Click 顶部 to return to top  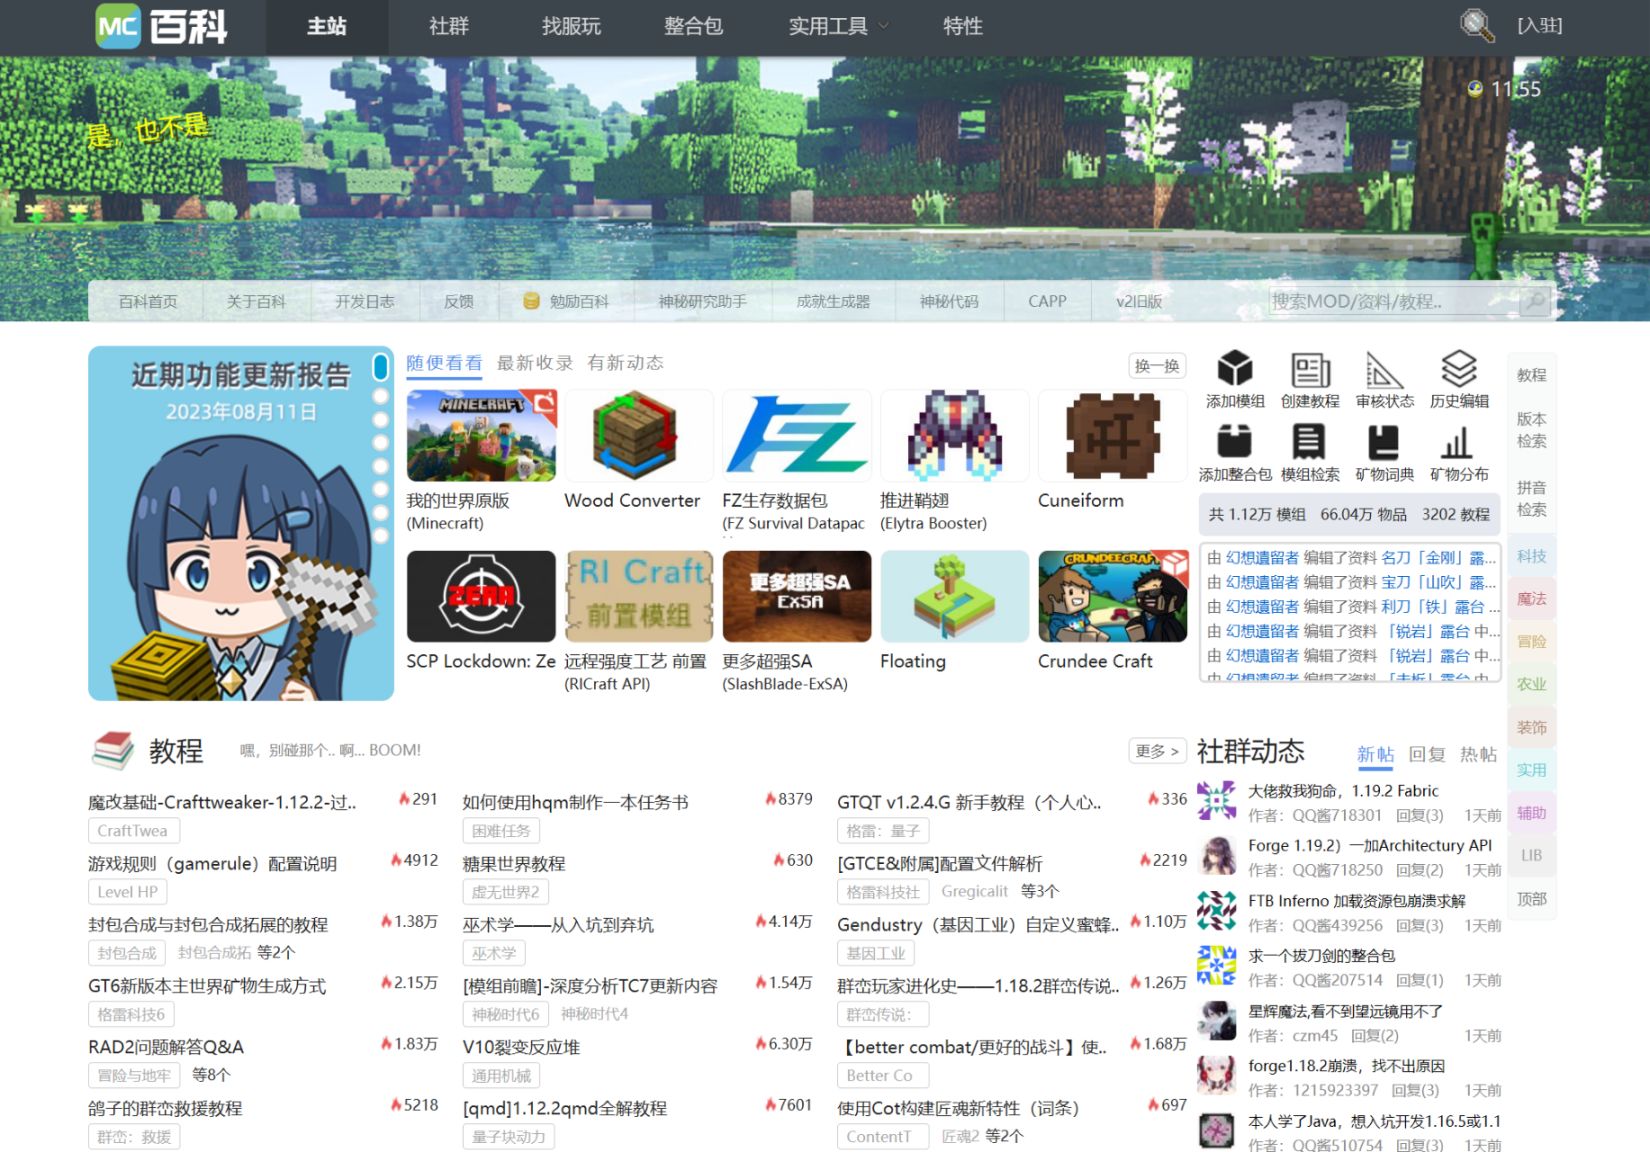[1531, 899]
